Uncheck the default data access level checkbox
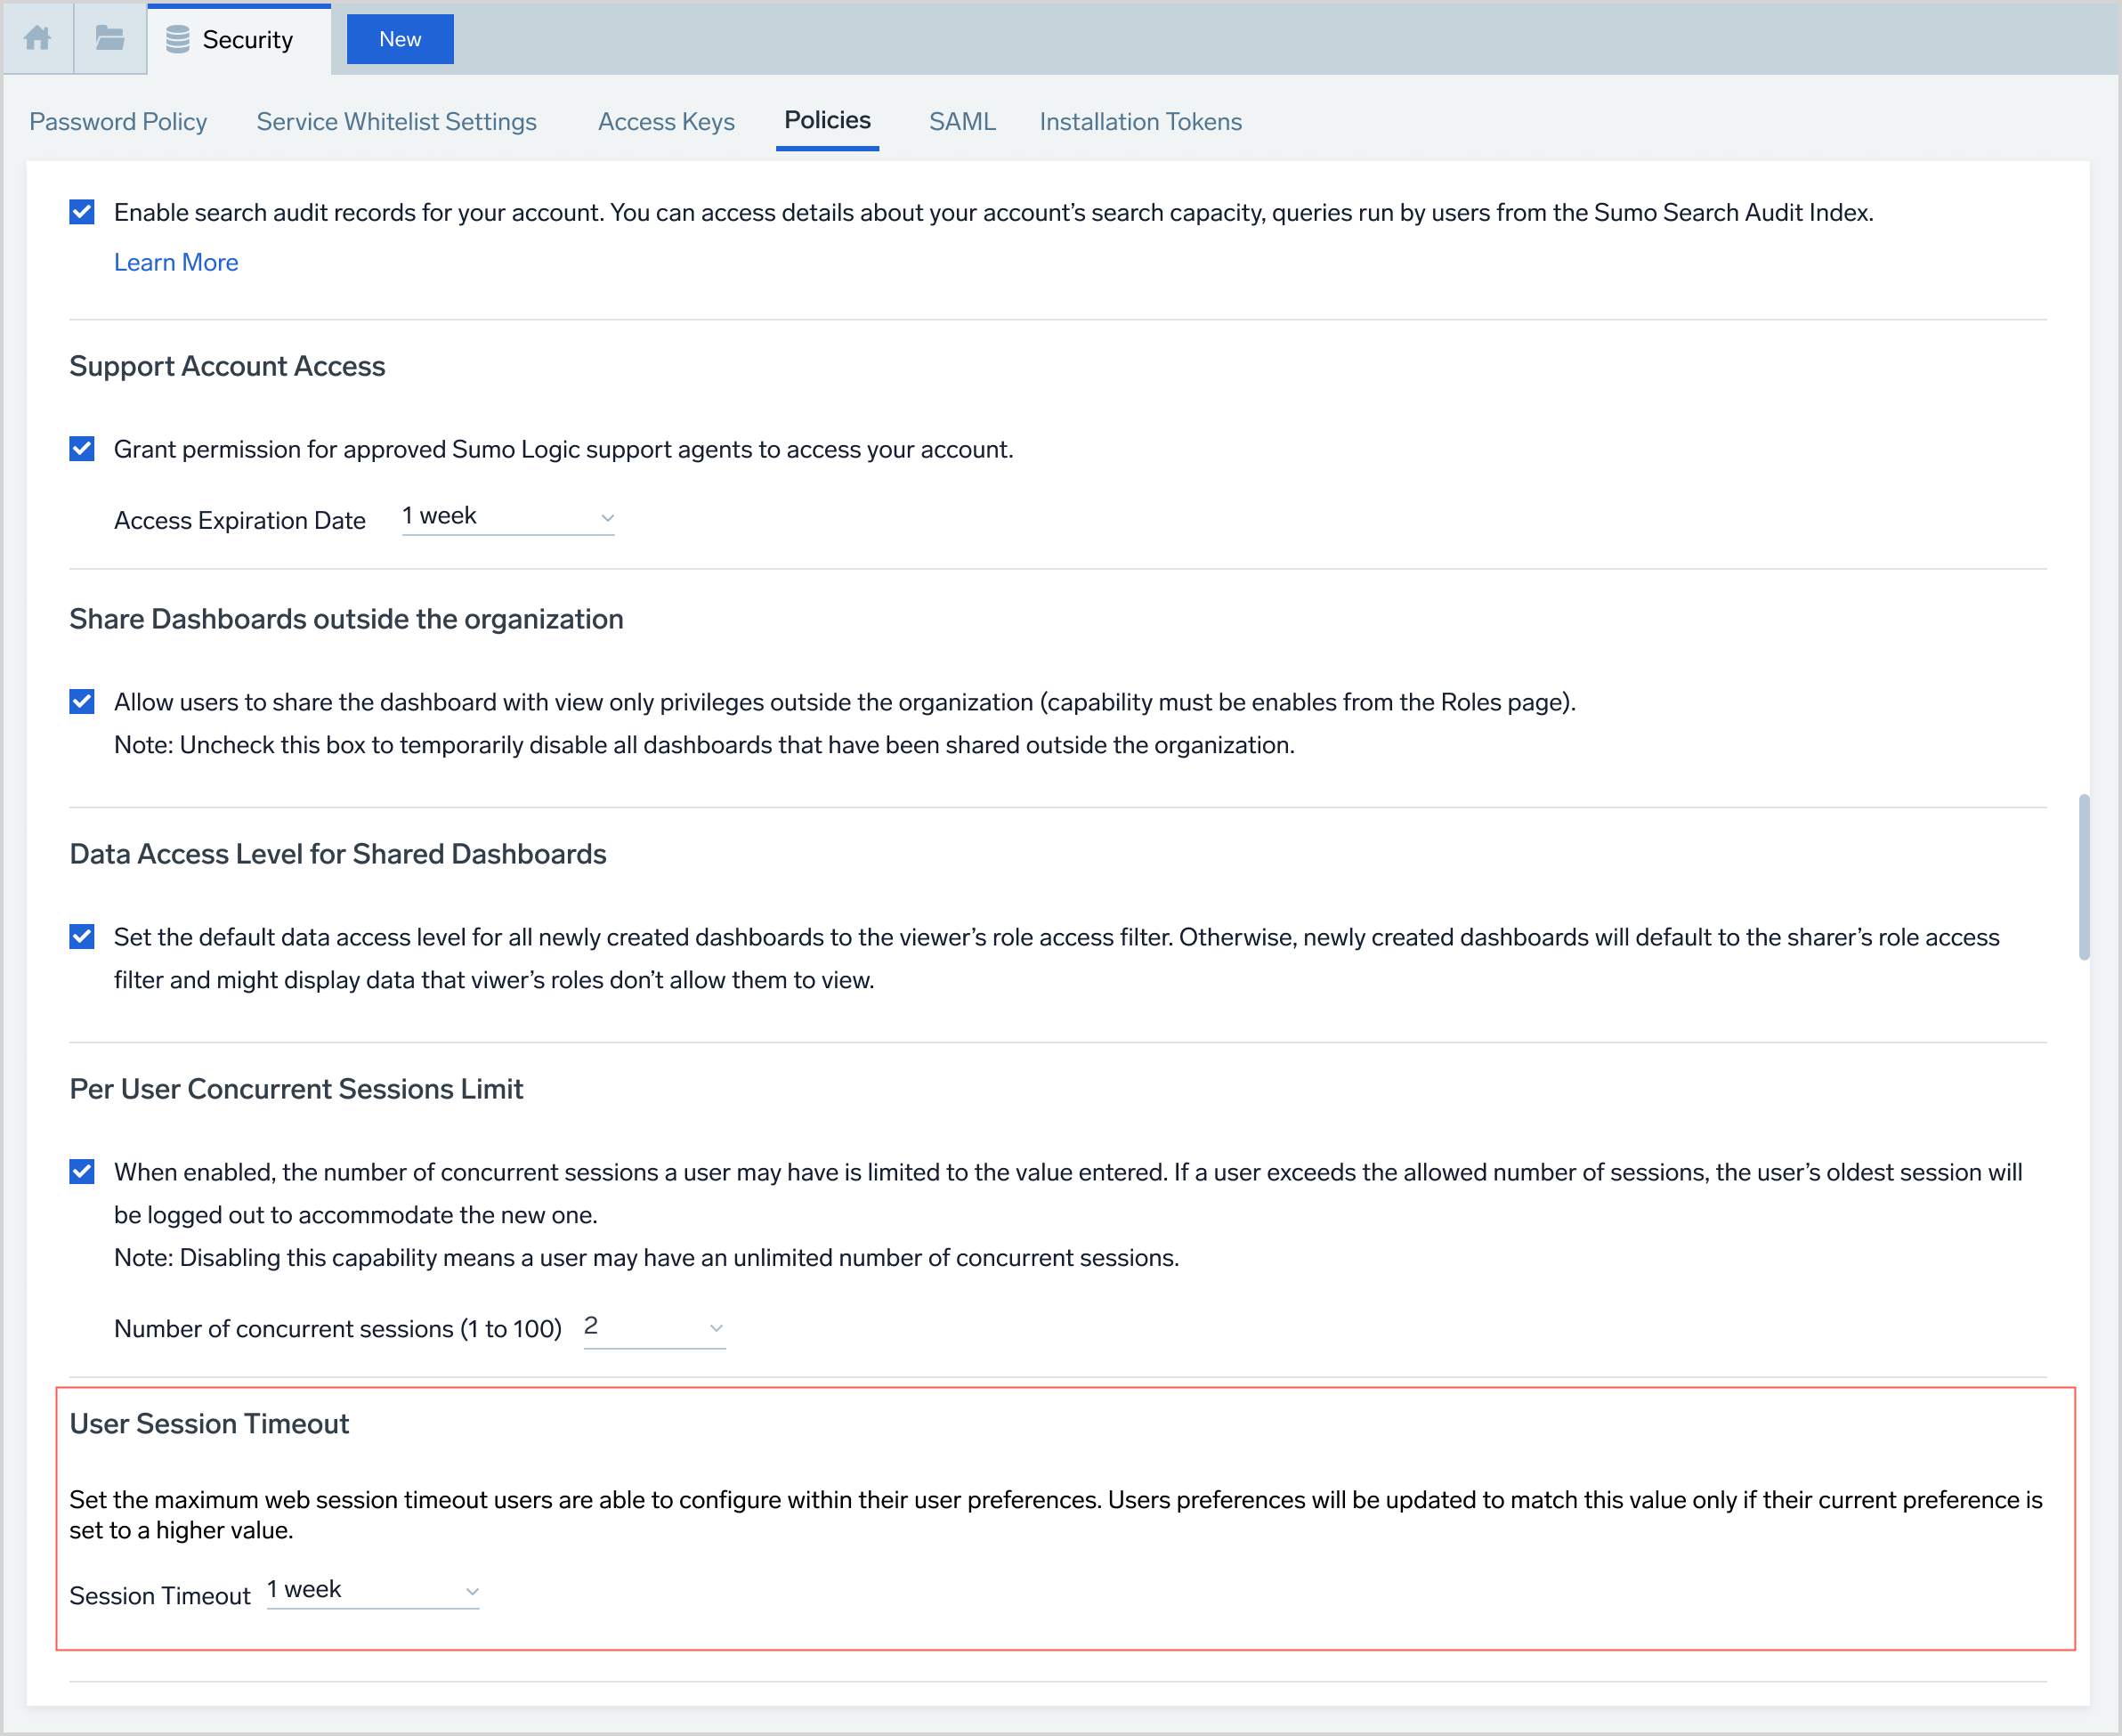The height and width of the screenshot is (1736, 2122). 82,937
